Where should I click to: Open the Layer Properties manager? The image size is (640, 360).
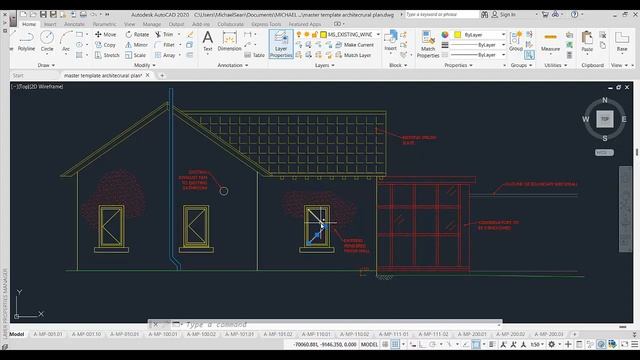tap(281, 44)
